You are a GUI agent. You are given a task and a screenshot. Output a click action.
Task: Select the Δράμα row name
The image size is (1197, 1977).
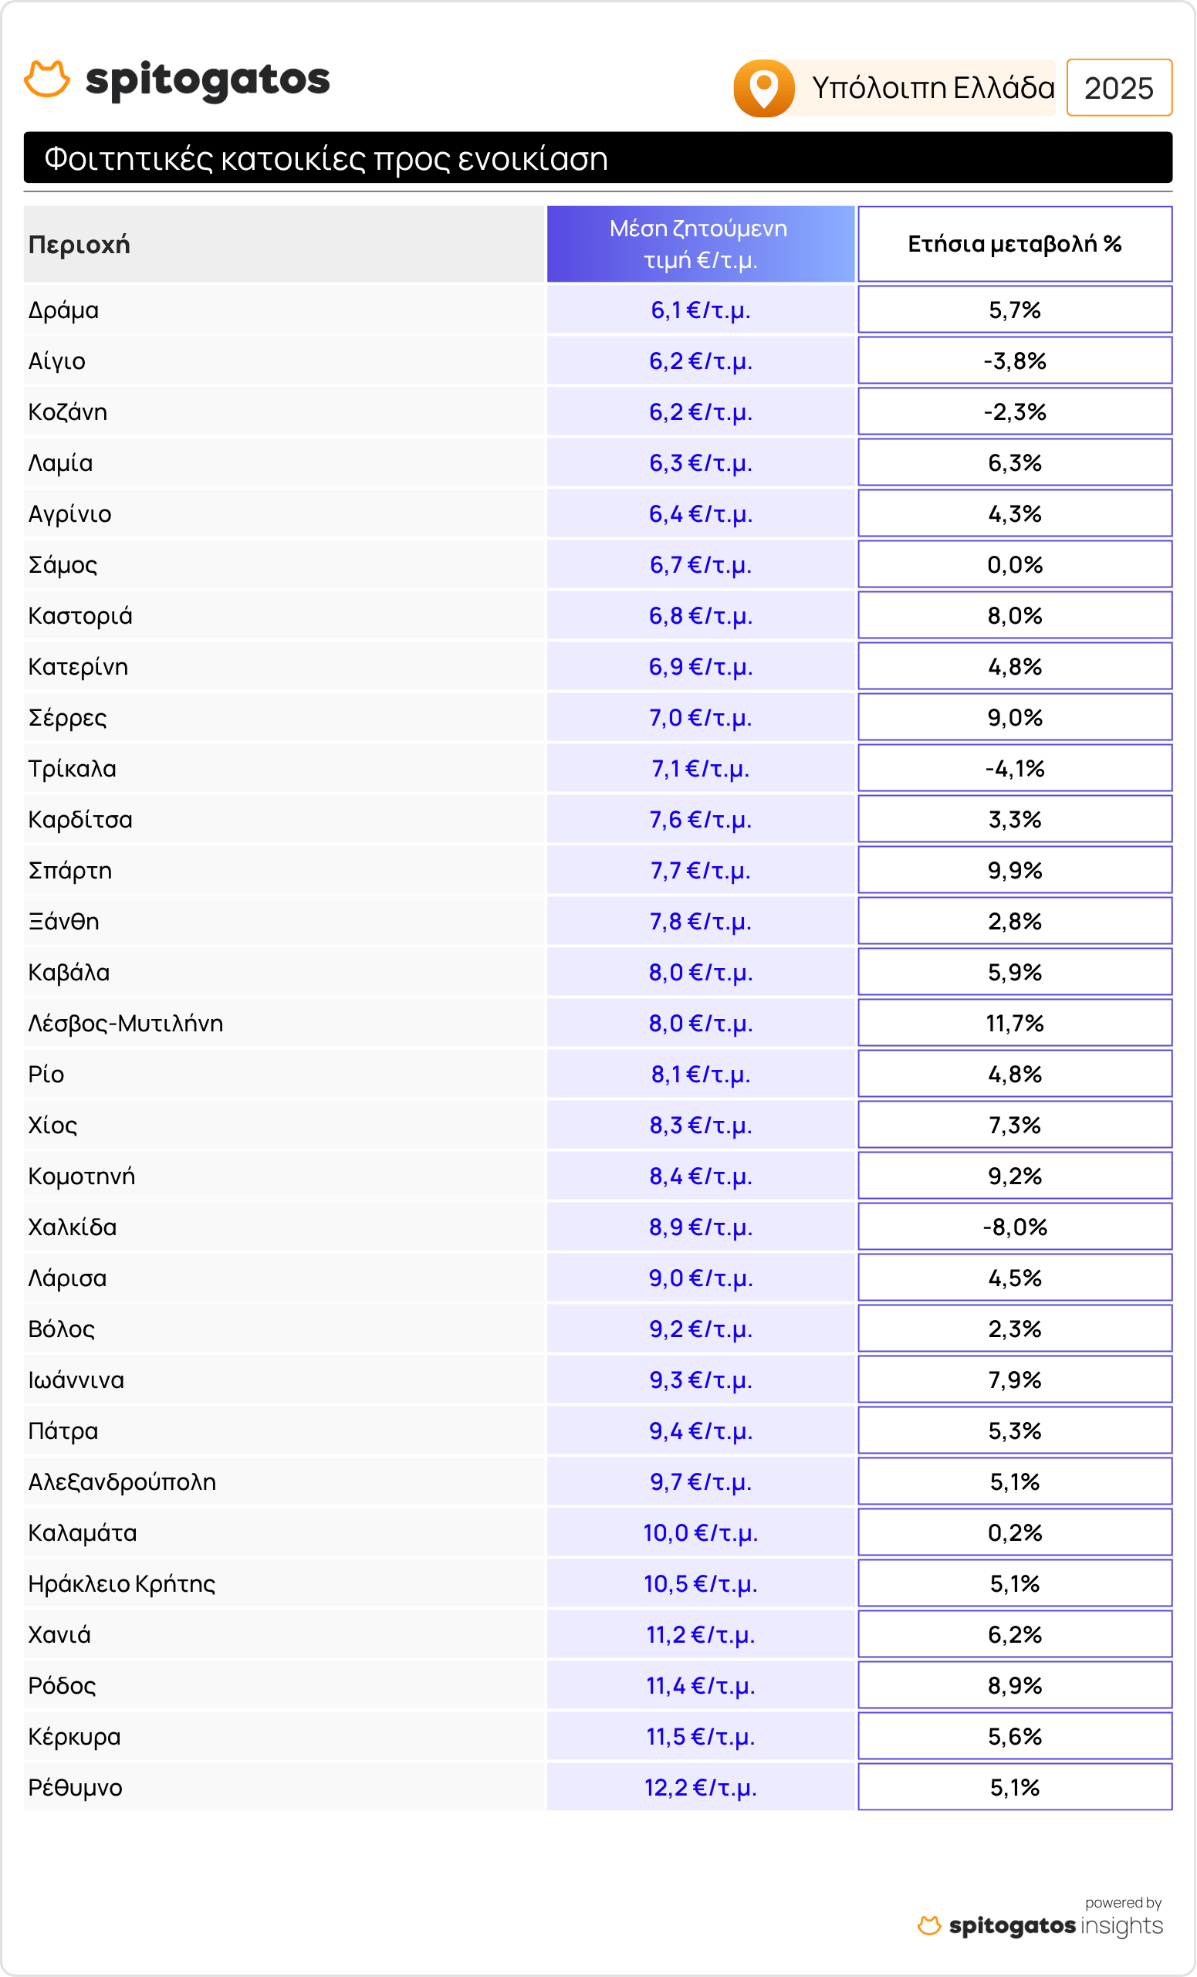[64, 310]
